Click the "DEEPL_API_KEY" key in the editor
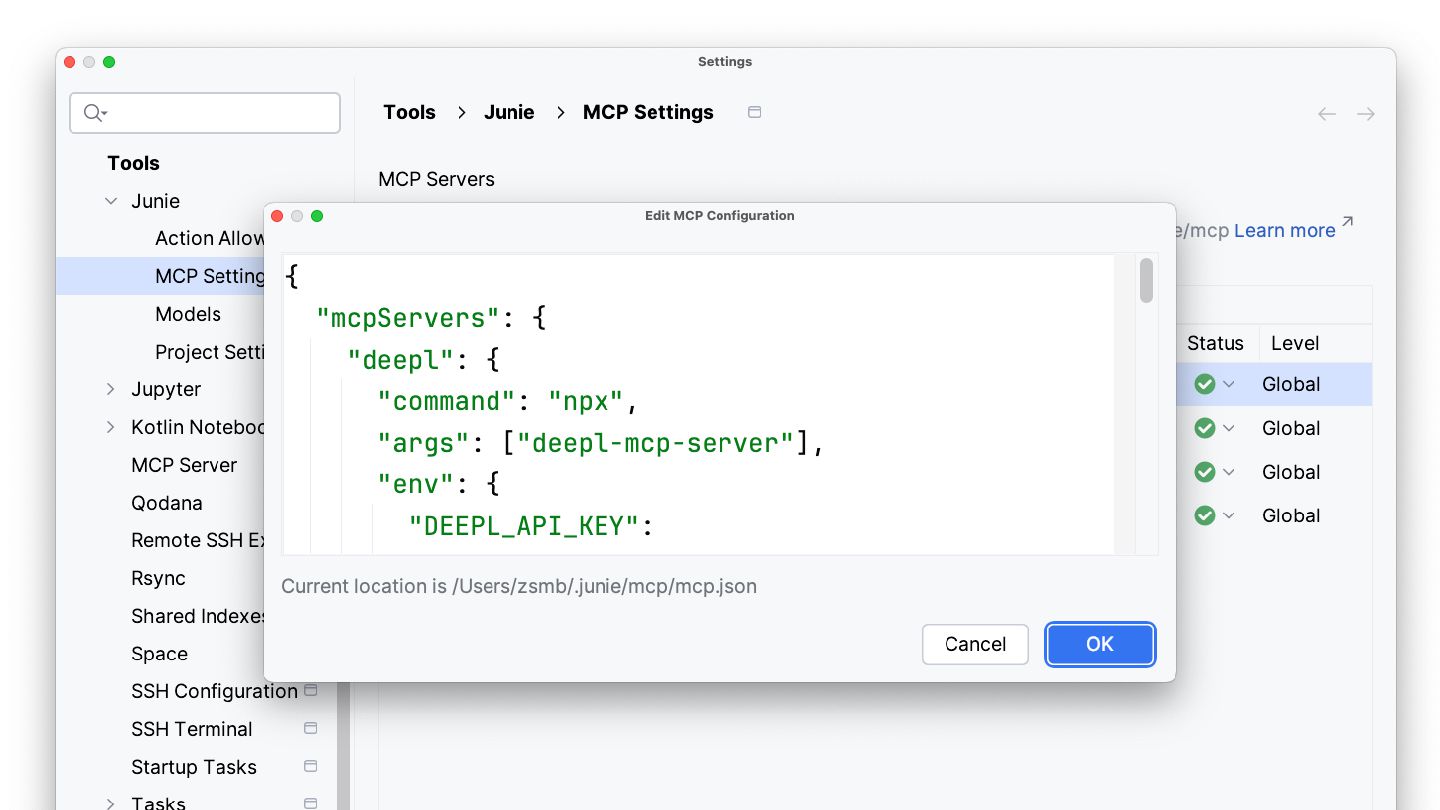Image resolution: width=1440 pixels, height=810 pixels. 523,525
